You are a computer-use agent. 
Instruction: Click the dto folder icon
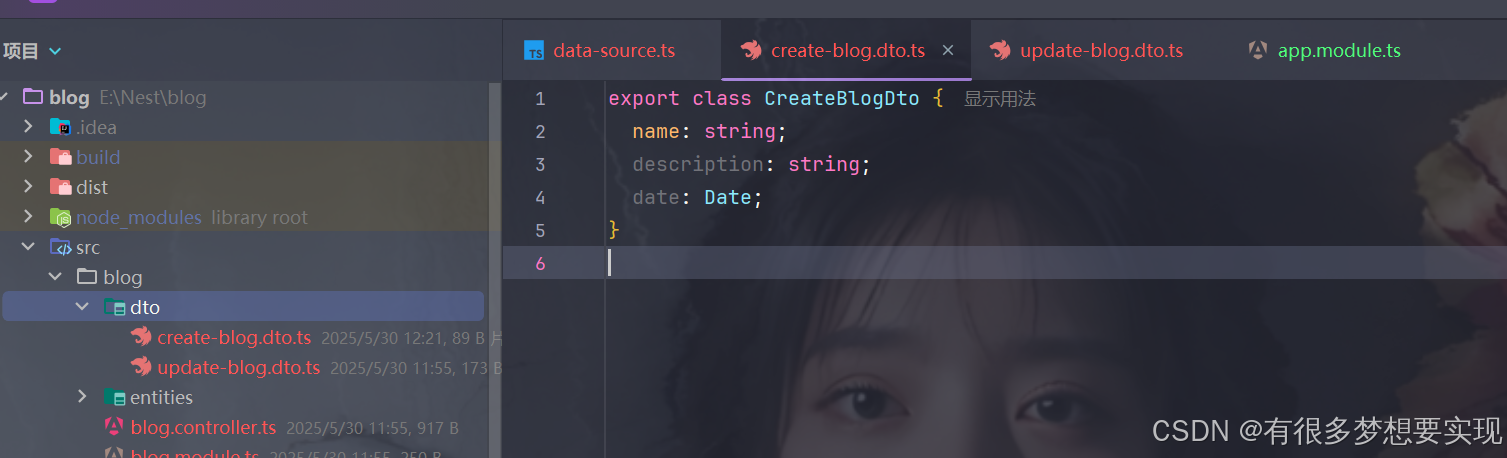click(114, 307)
